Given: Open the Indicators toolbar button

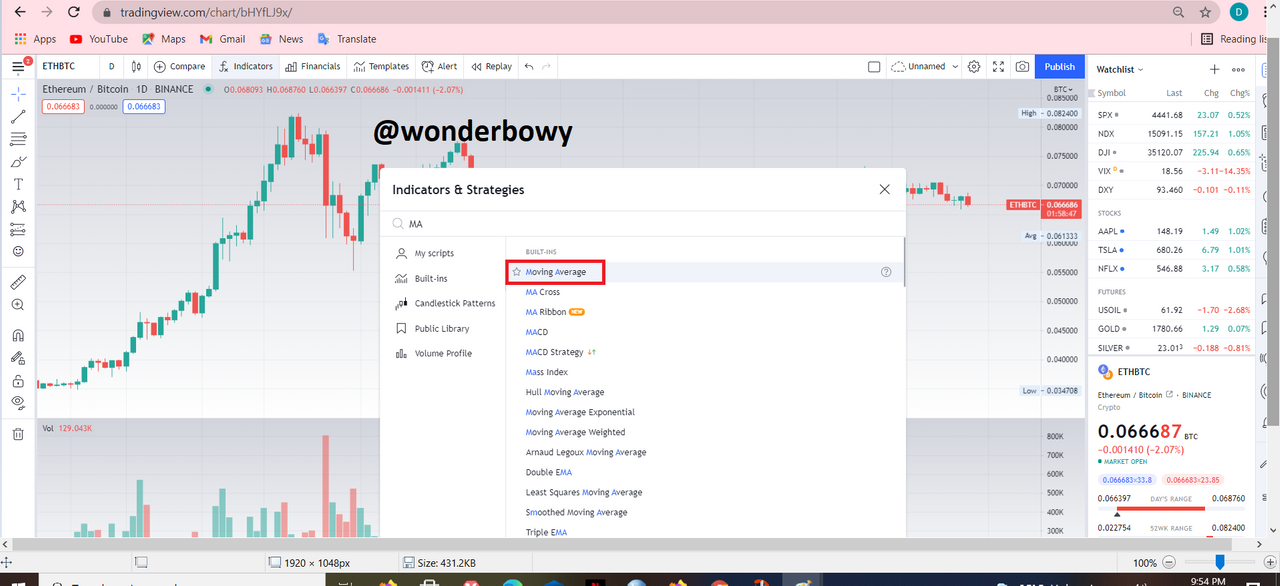Looking at the screenshot, I should coord(246,67).
